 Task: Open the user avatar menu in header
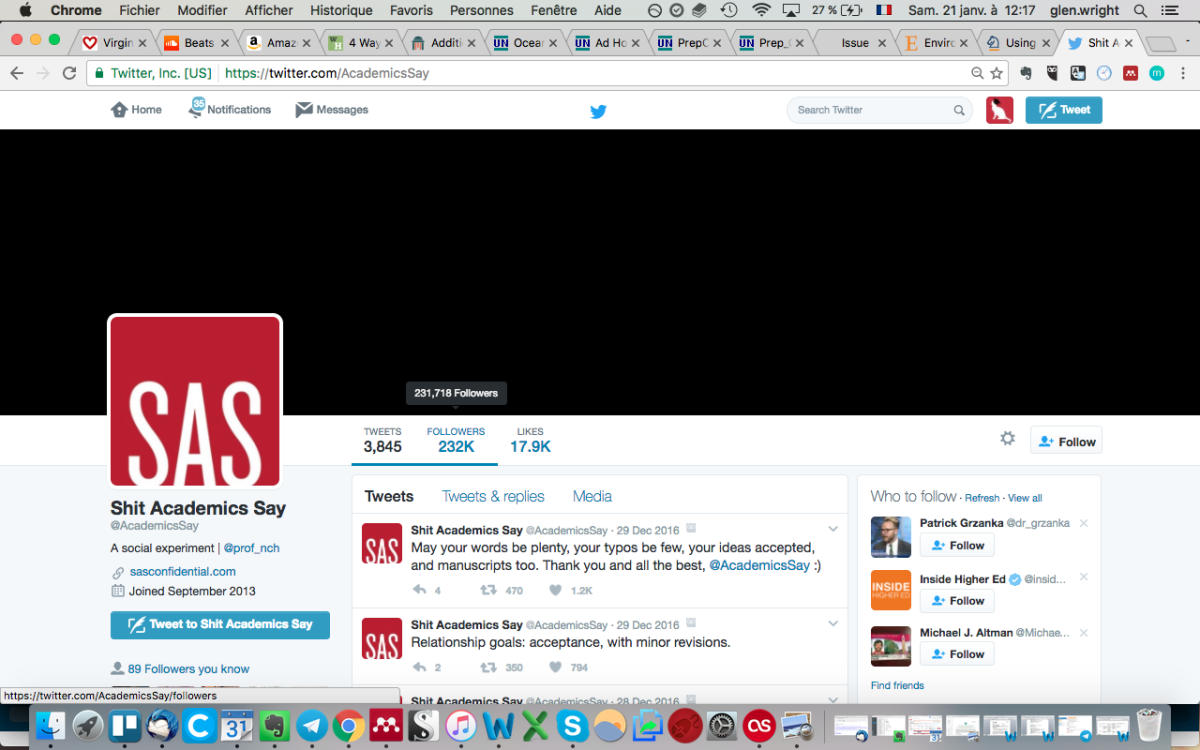pos(999,110)
